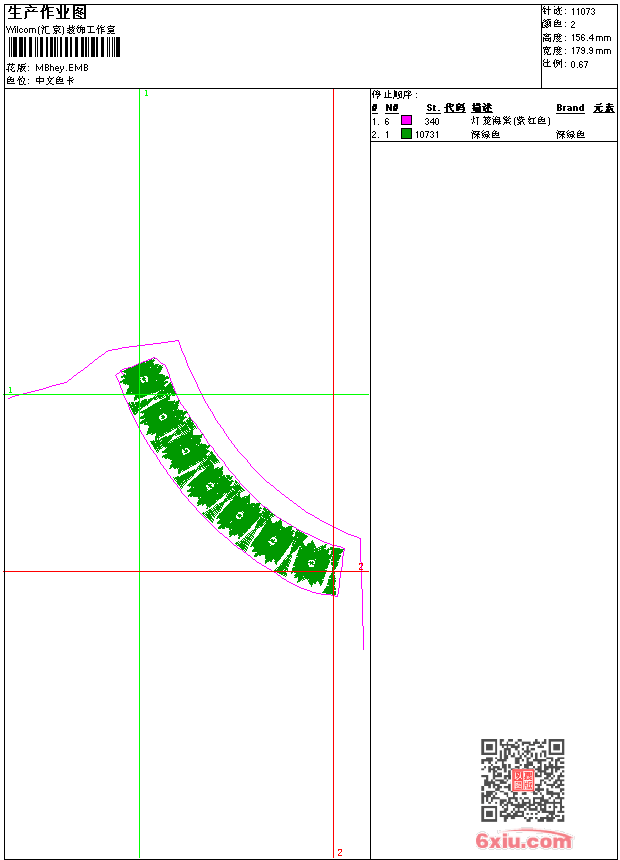
Task: Click the barcode under the Wilcom title
Action: (64, 47)
